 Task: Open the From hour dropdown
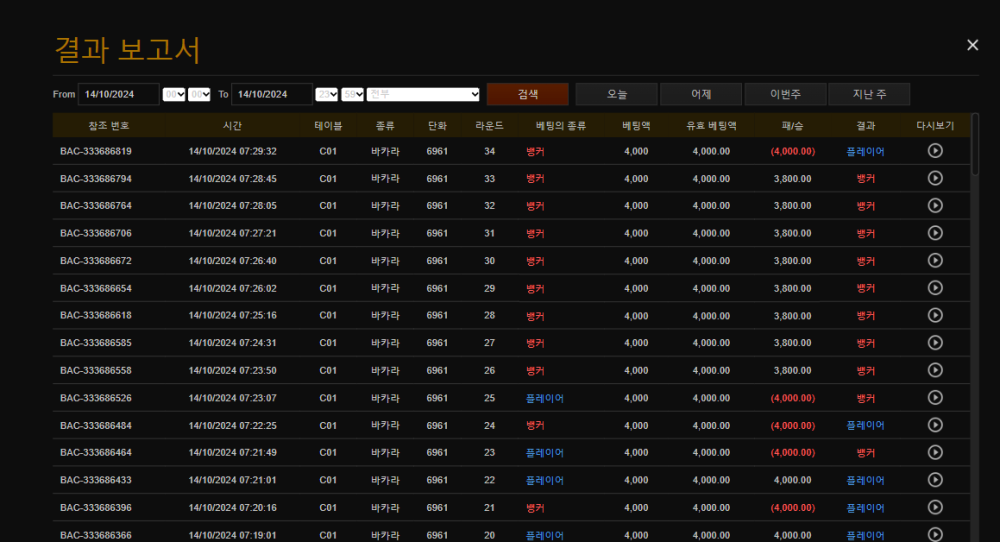[174, 94]
